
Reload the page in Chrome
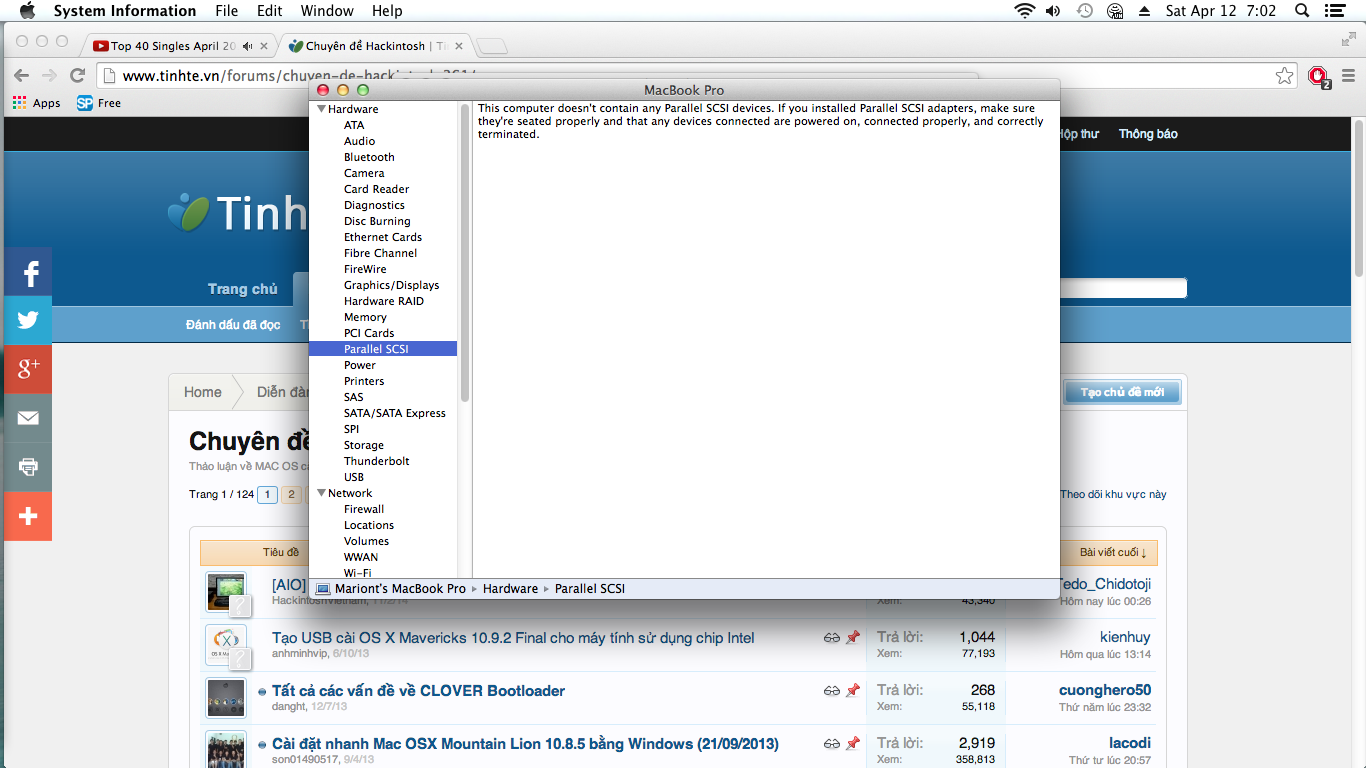point(77,75)
